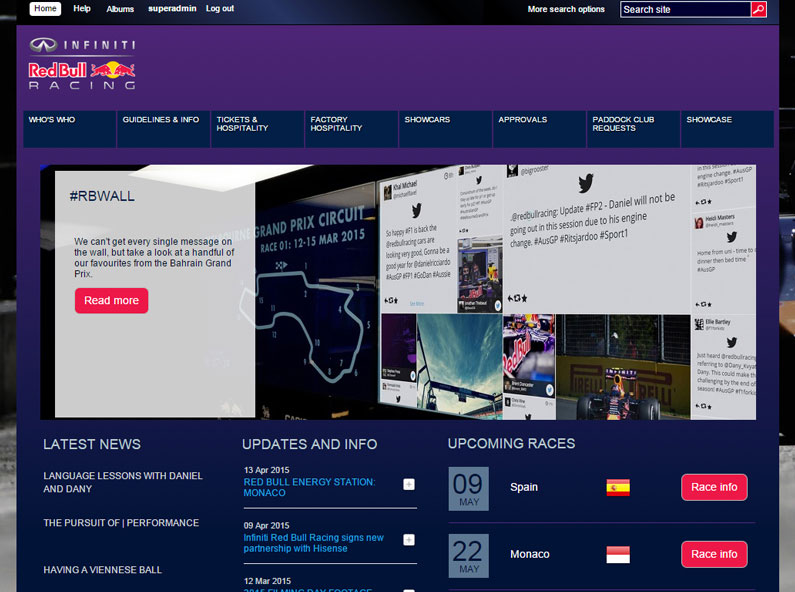
Task: Open Factory Hospitality menu
Action: [351, 129]
